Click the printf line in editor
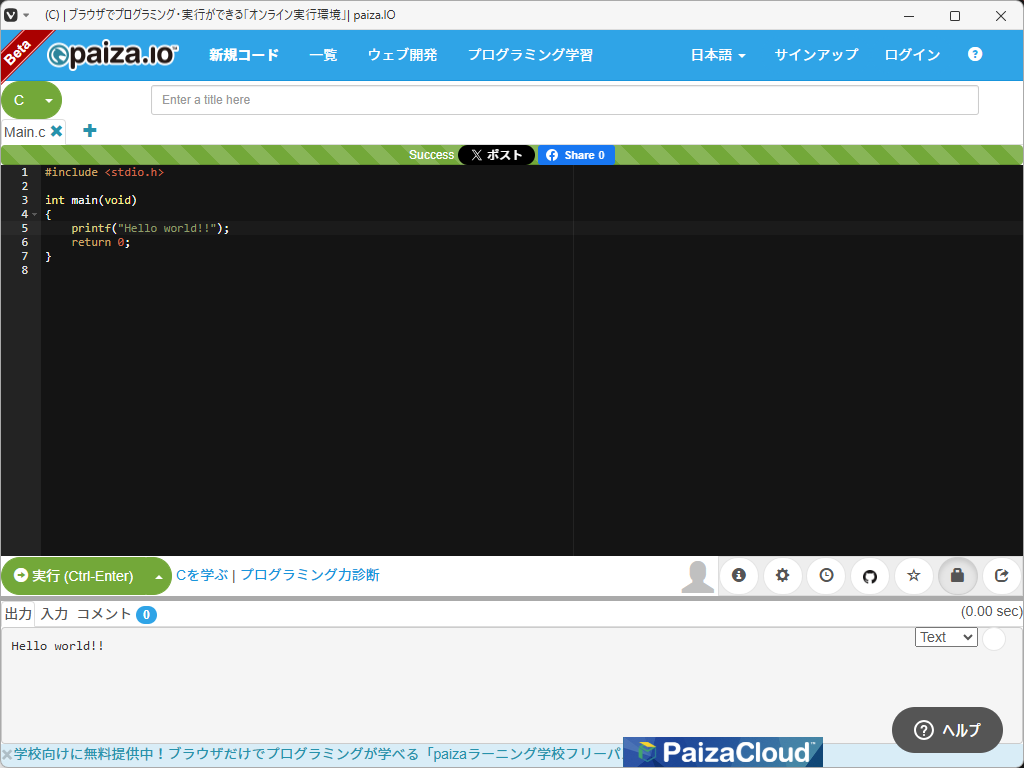Image resolution: width=1024 pixels, height=768 pixels. (x=150, y=228)
